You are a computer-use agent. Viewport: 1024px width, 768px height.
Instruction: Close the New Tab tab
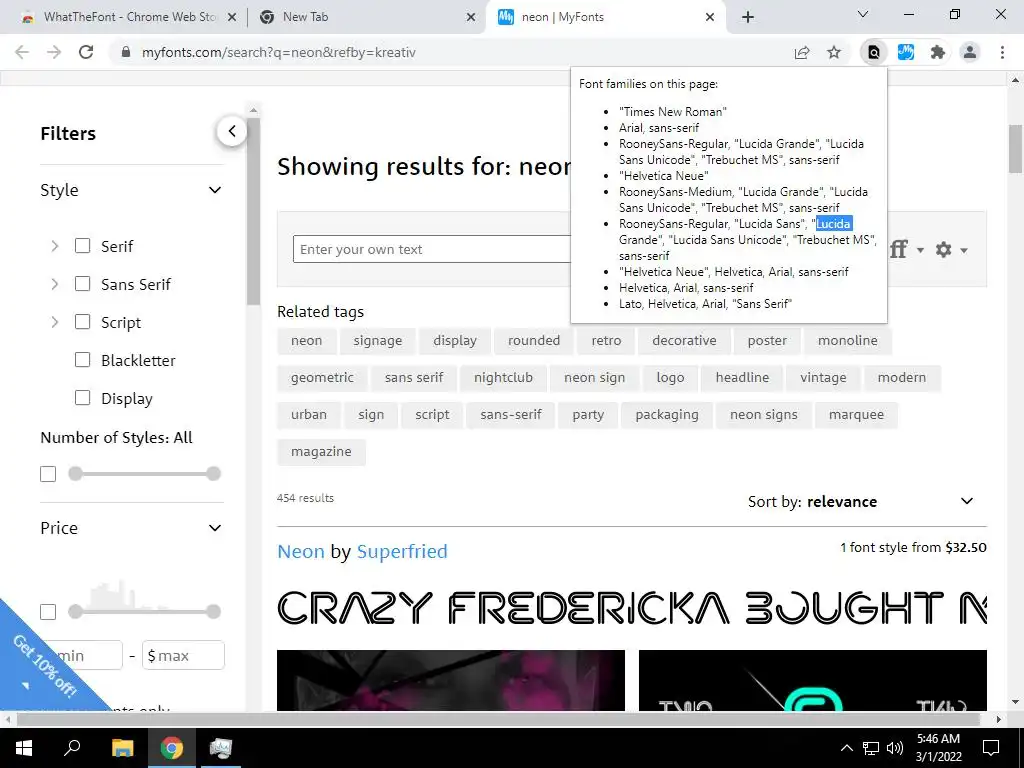coord(471,18)
